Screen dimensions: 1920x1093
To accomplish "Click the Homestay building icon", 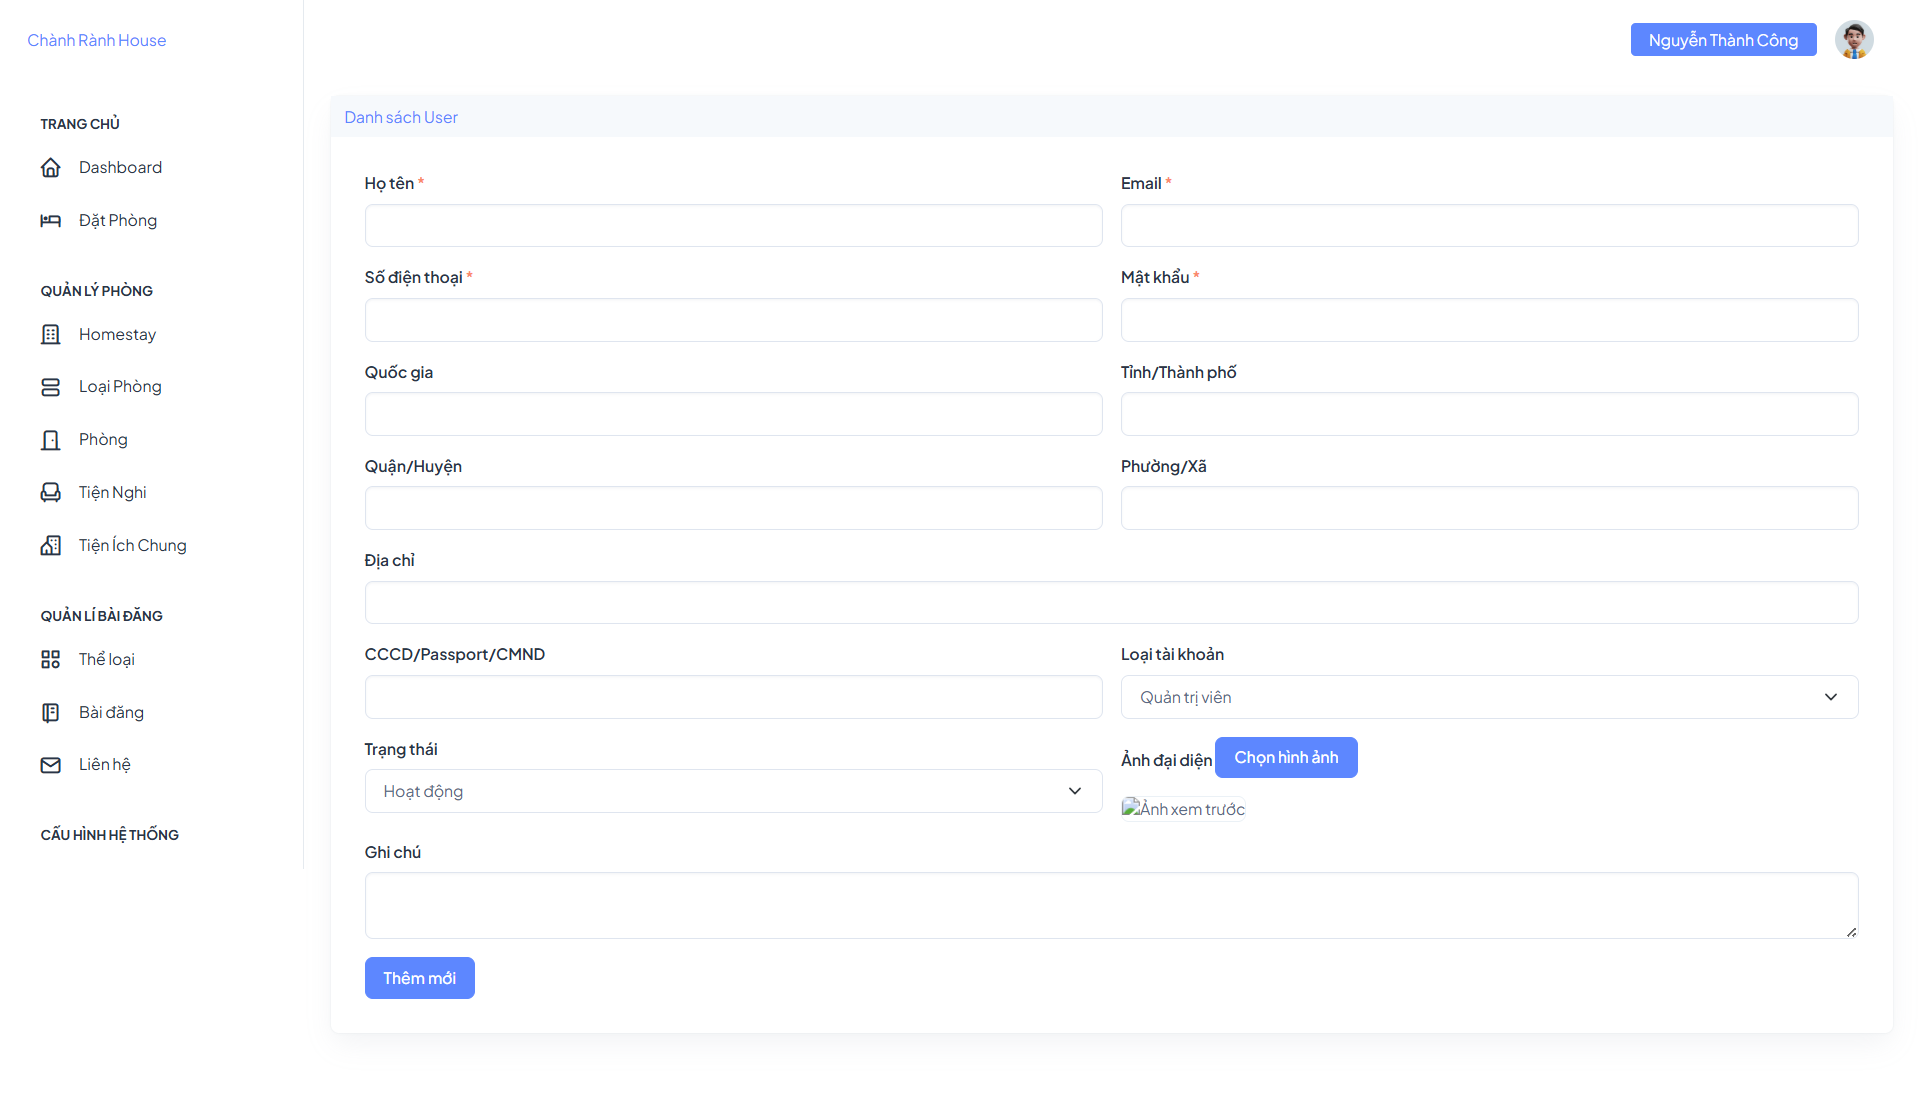I will pos(51,335).
